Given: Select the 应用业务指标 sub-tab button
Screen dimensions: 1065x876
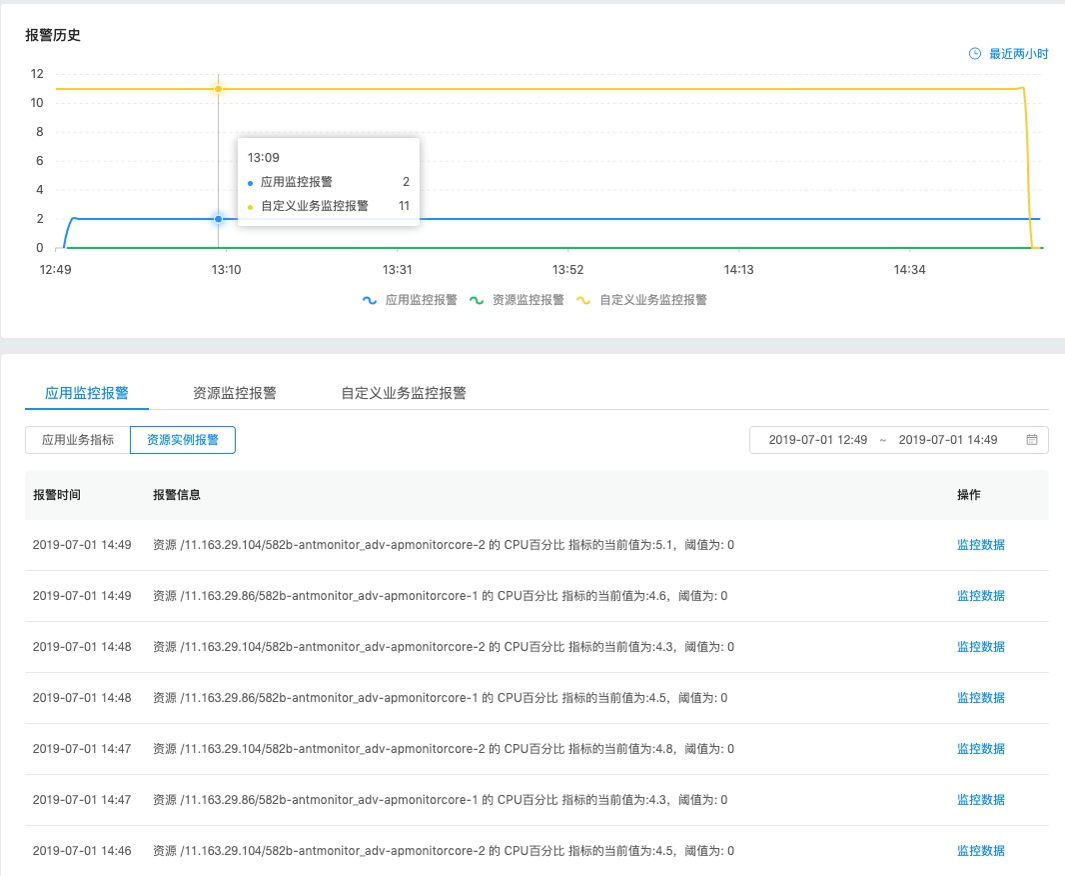Looking at the screenshot, I should 78,439.
